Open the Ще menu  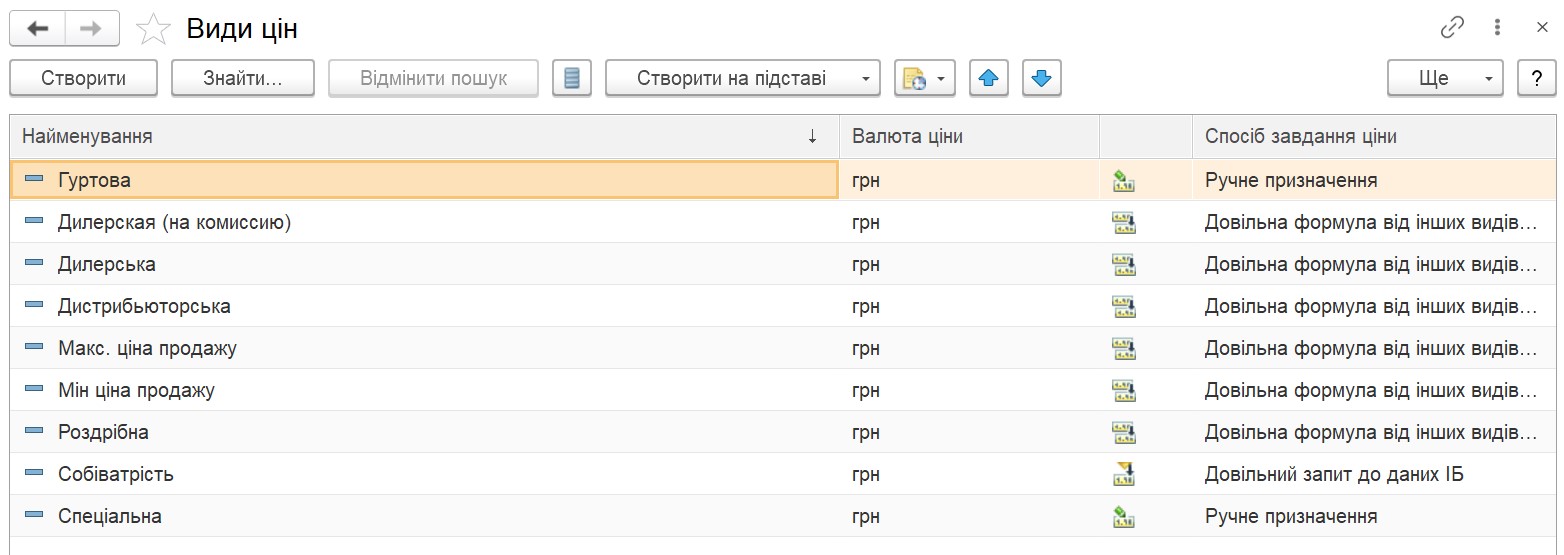point(1446,78)
